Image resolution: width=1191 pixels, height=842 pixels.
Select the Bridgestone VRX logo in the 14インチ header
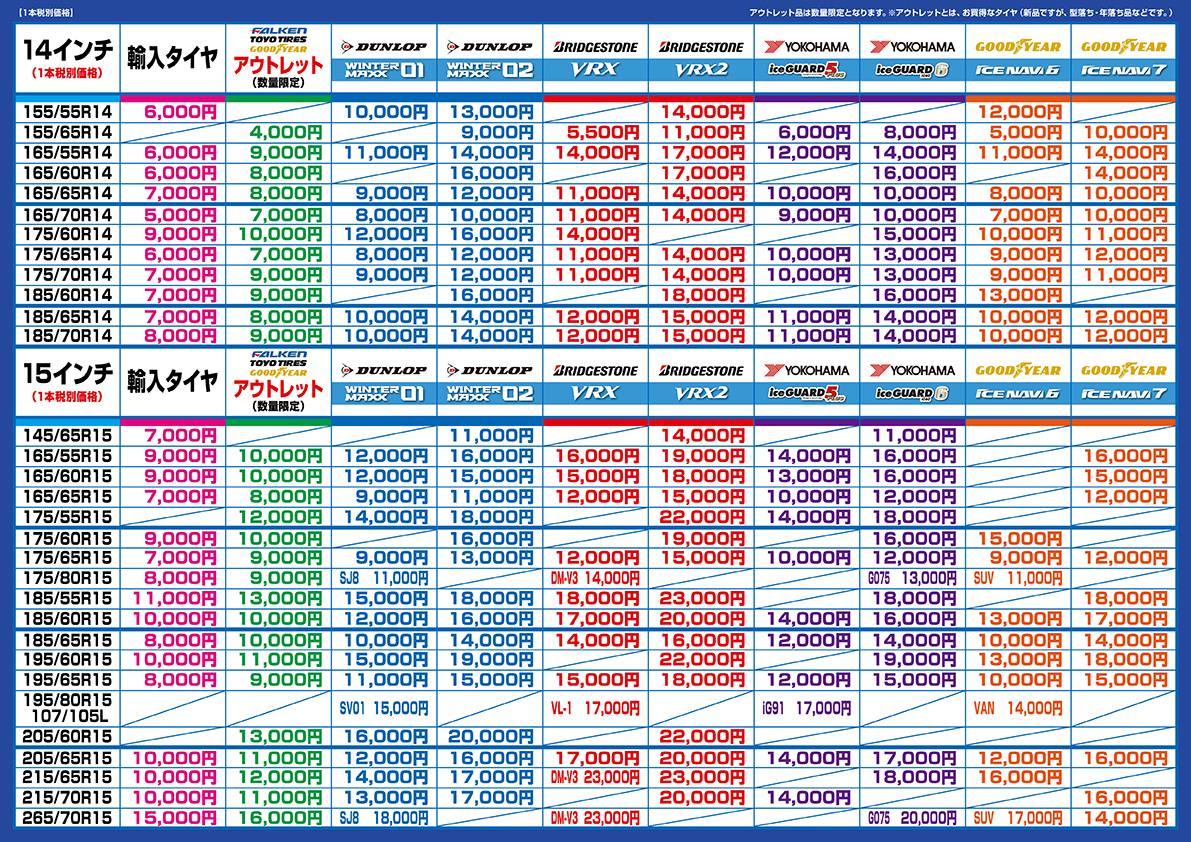coord(596,58)
